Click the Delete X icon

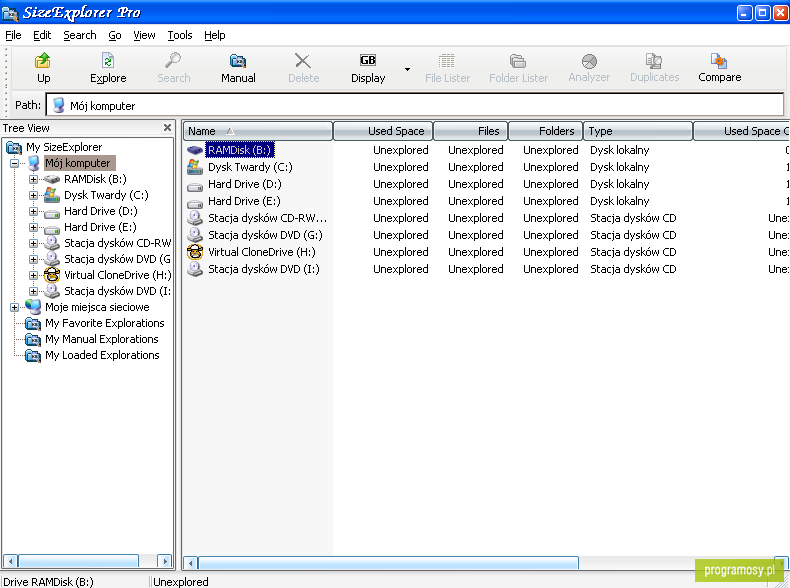pyautogui.click(x=303, y=61)
